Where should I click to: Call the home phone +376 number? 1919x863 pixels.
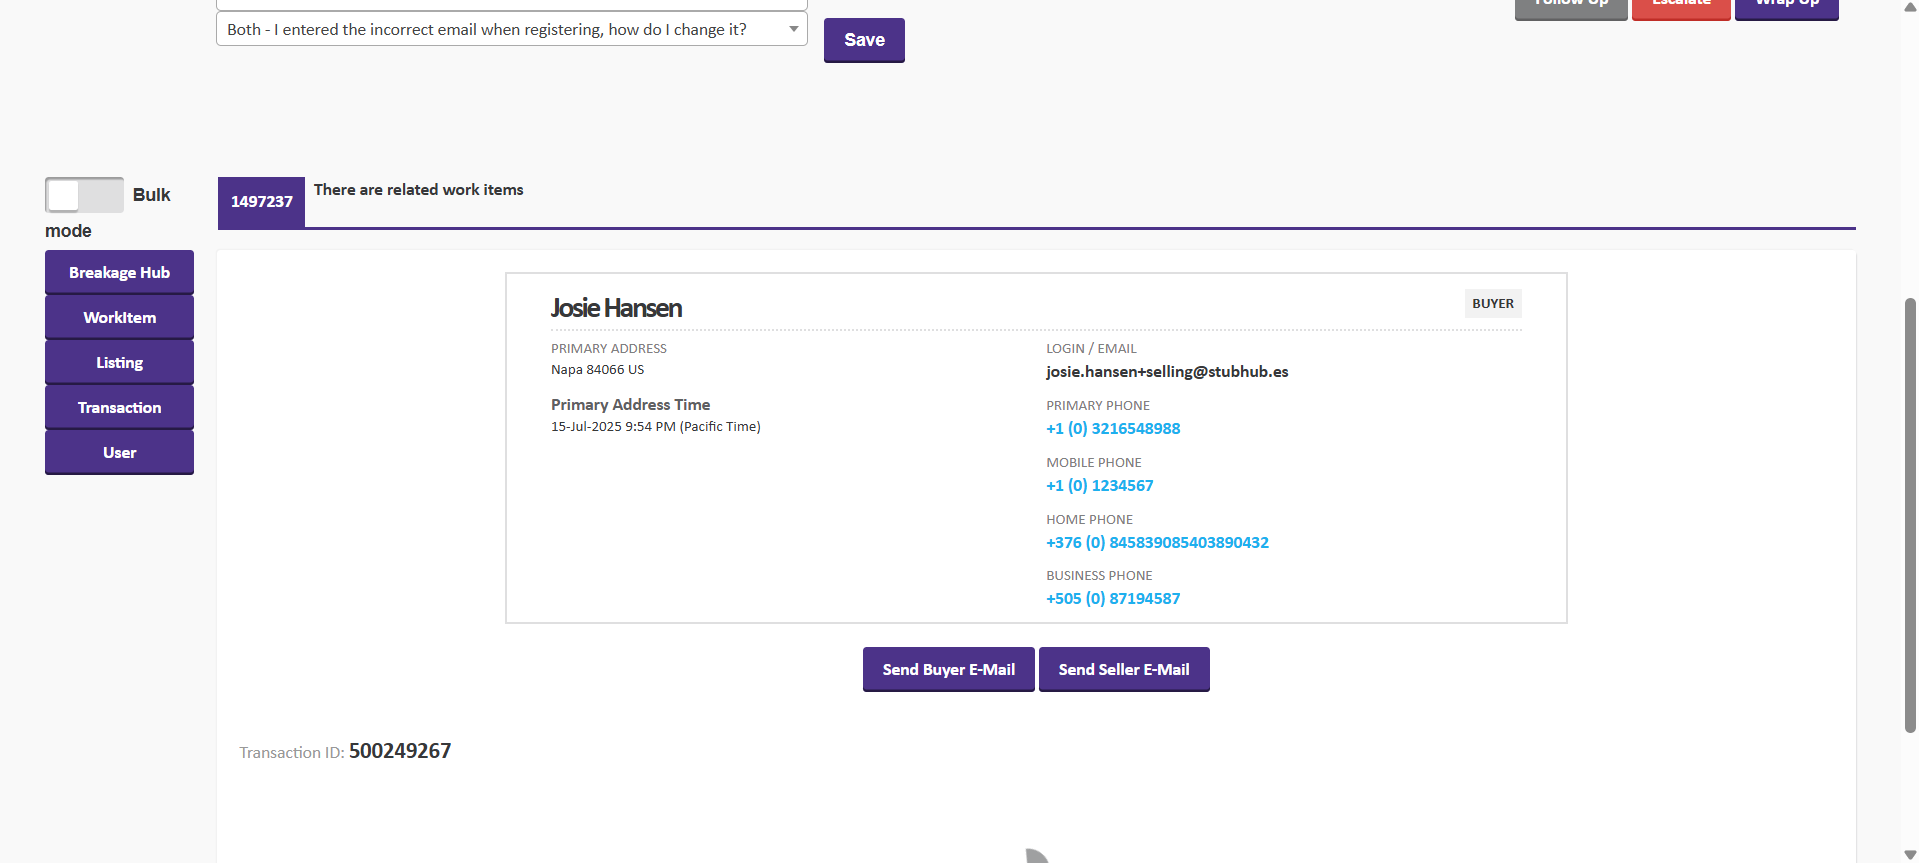point(1157,543)
